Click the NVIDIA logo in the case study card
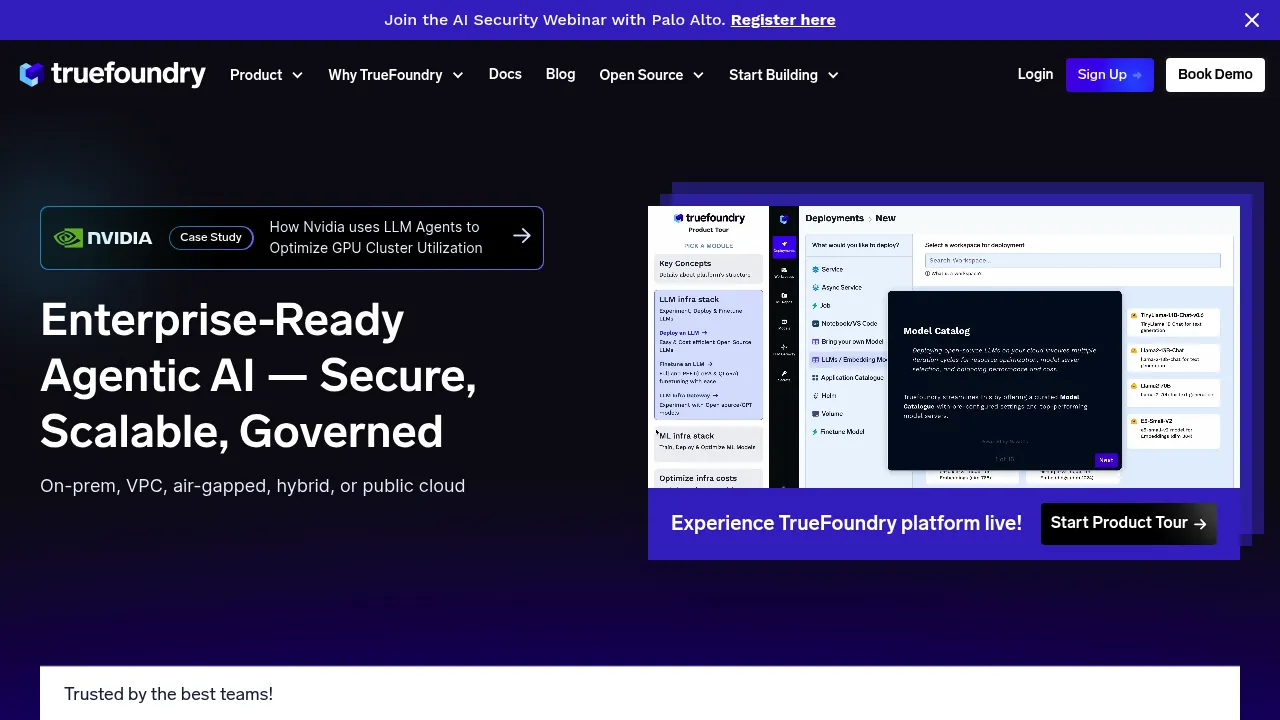The height and width of the screenshot is (720, 1280). (103, 238)
